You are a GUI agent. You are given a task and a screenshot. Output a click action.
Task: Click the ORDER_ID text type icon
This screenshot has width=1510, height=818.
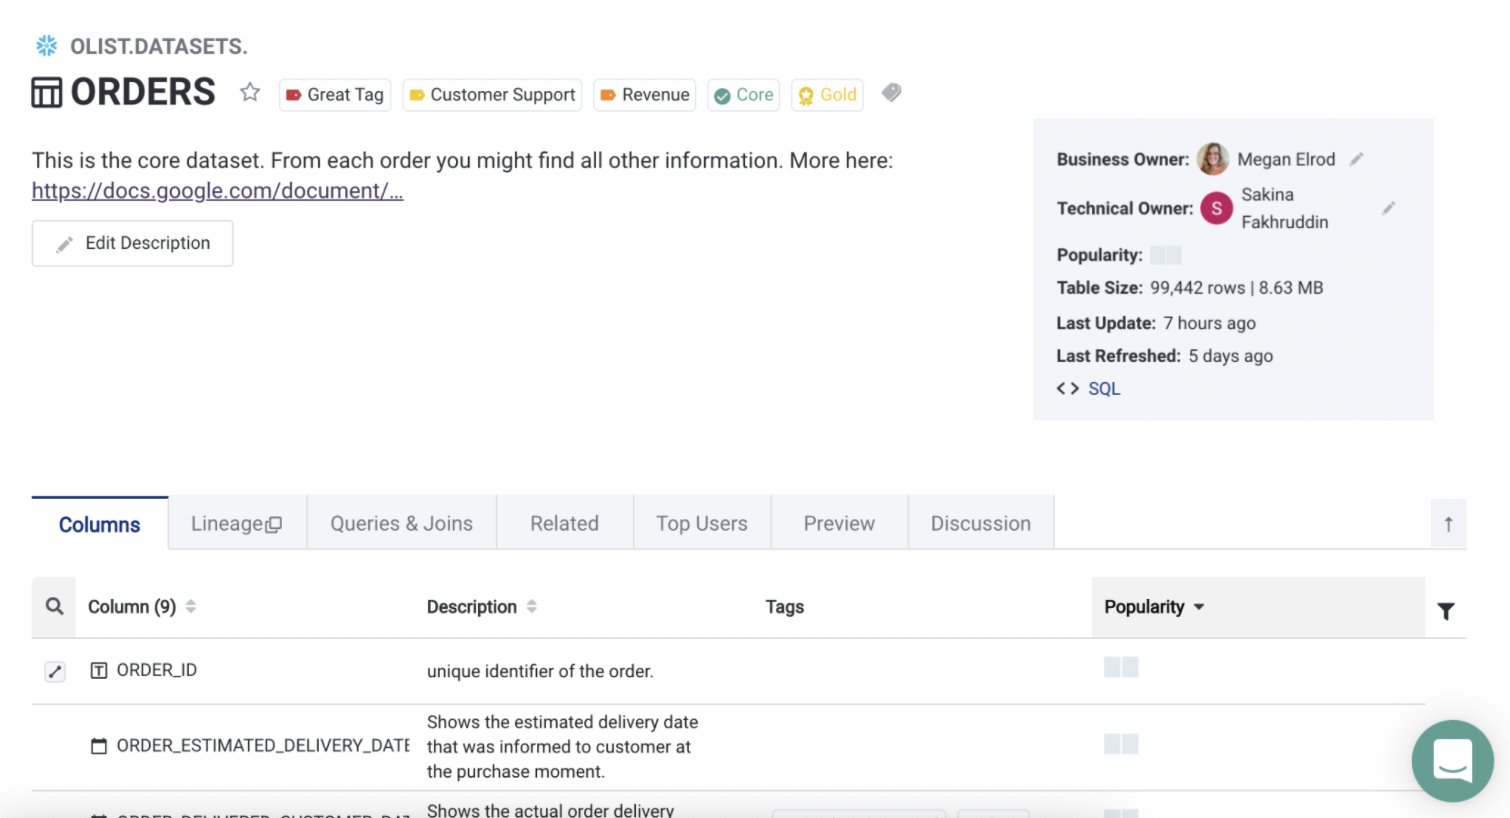(x=99, y=670)
